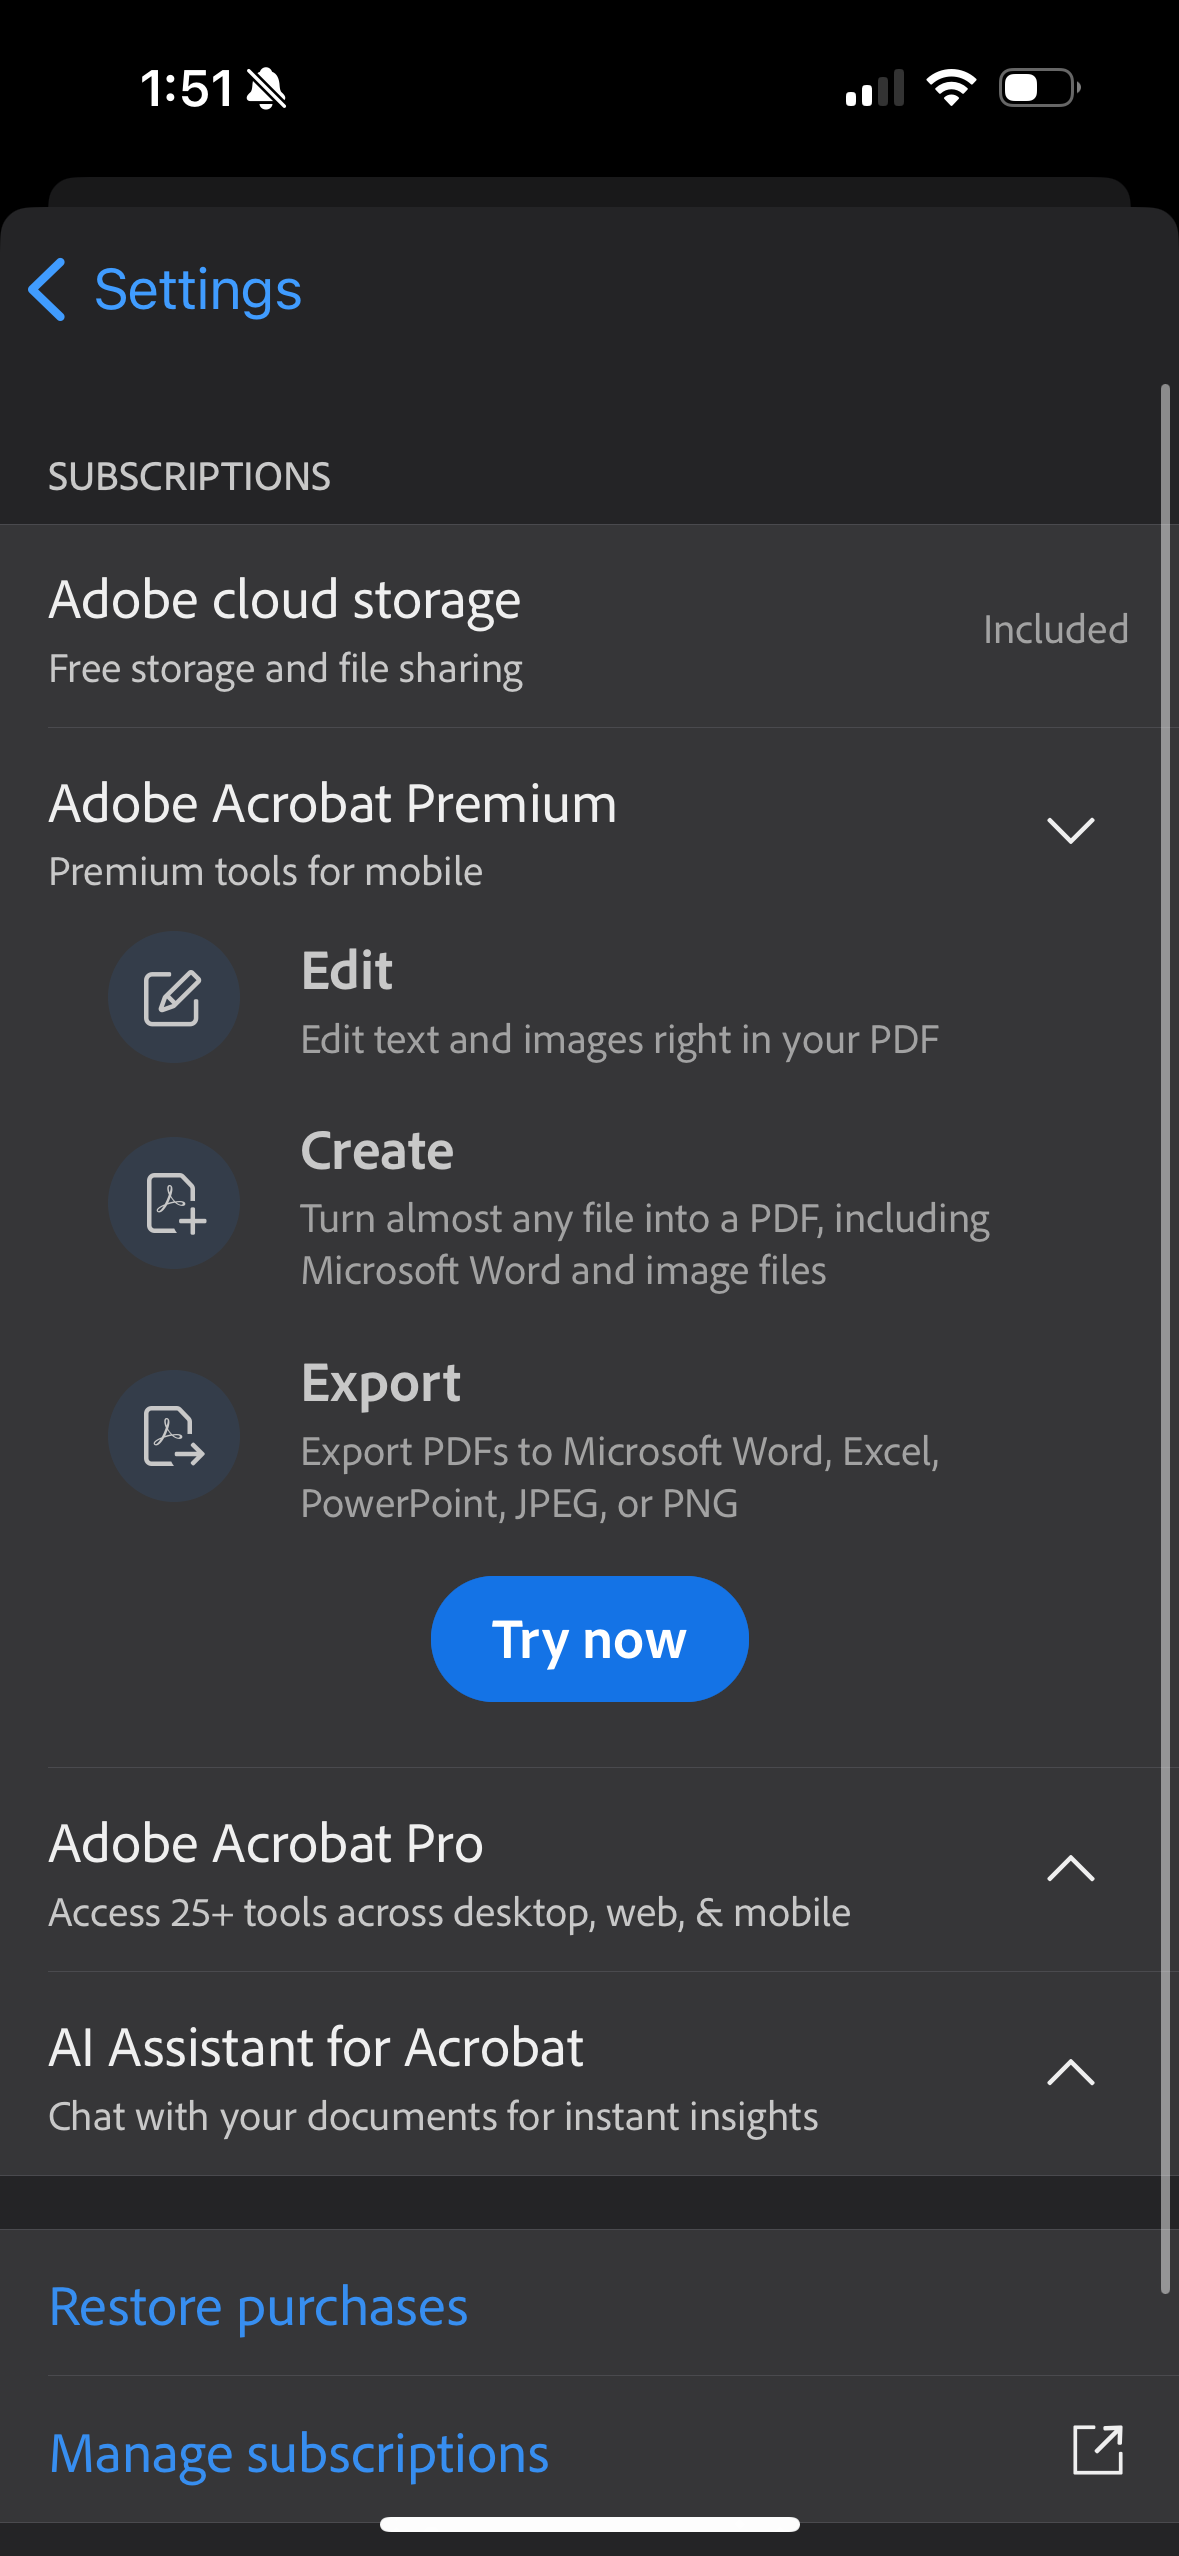Tap the back chevron beside Settings
1179x2556 pixels.
(x=47, y=289)
